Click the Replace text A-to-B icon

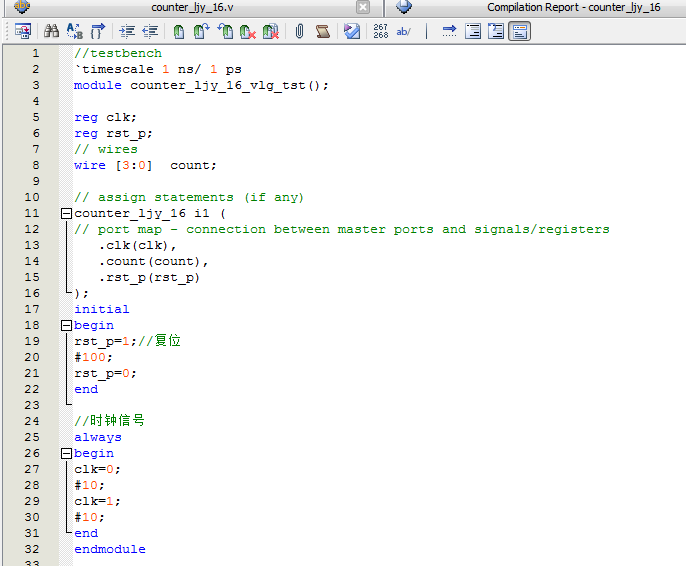(74, 32)
